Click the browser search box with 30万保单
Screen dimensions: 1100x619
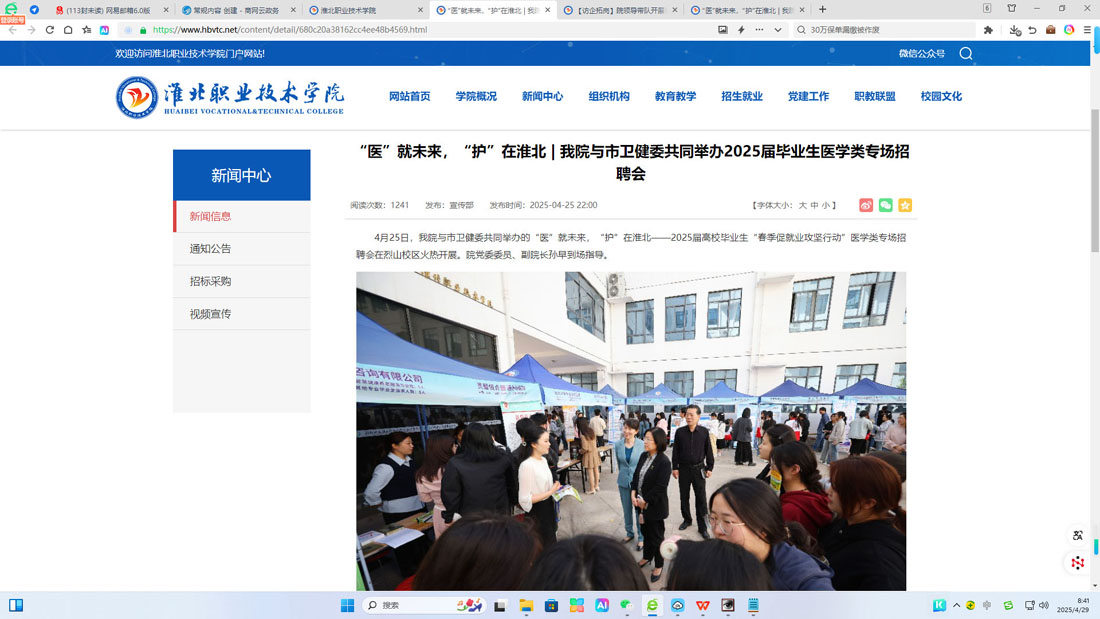[885, 29]
